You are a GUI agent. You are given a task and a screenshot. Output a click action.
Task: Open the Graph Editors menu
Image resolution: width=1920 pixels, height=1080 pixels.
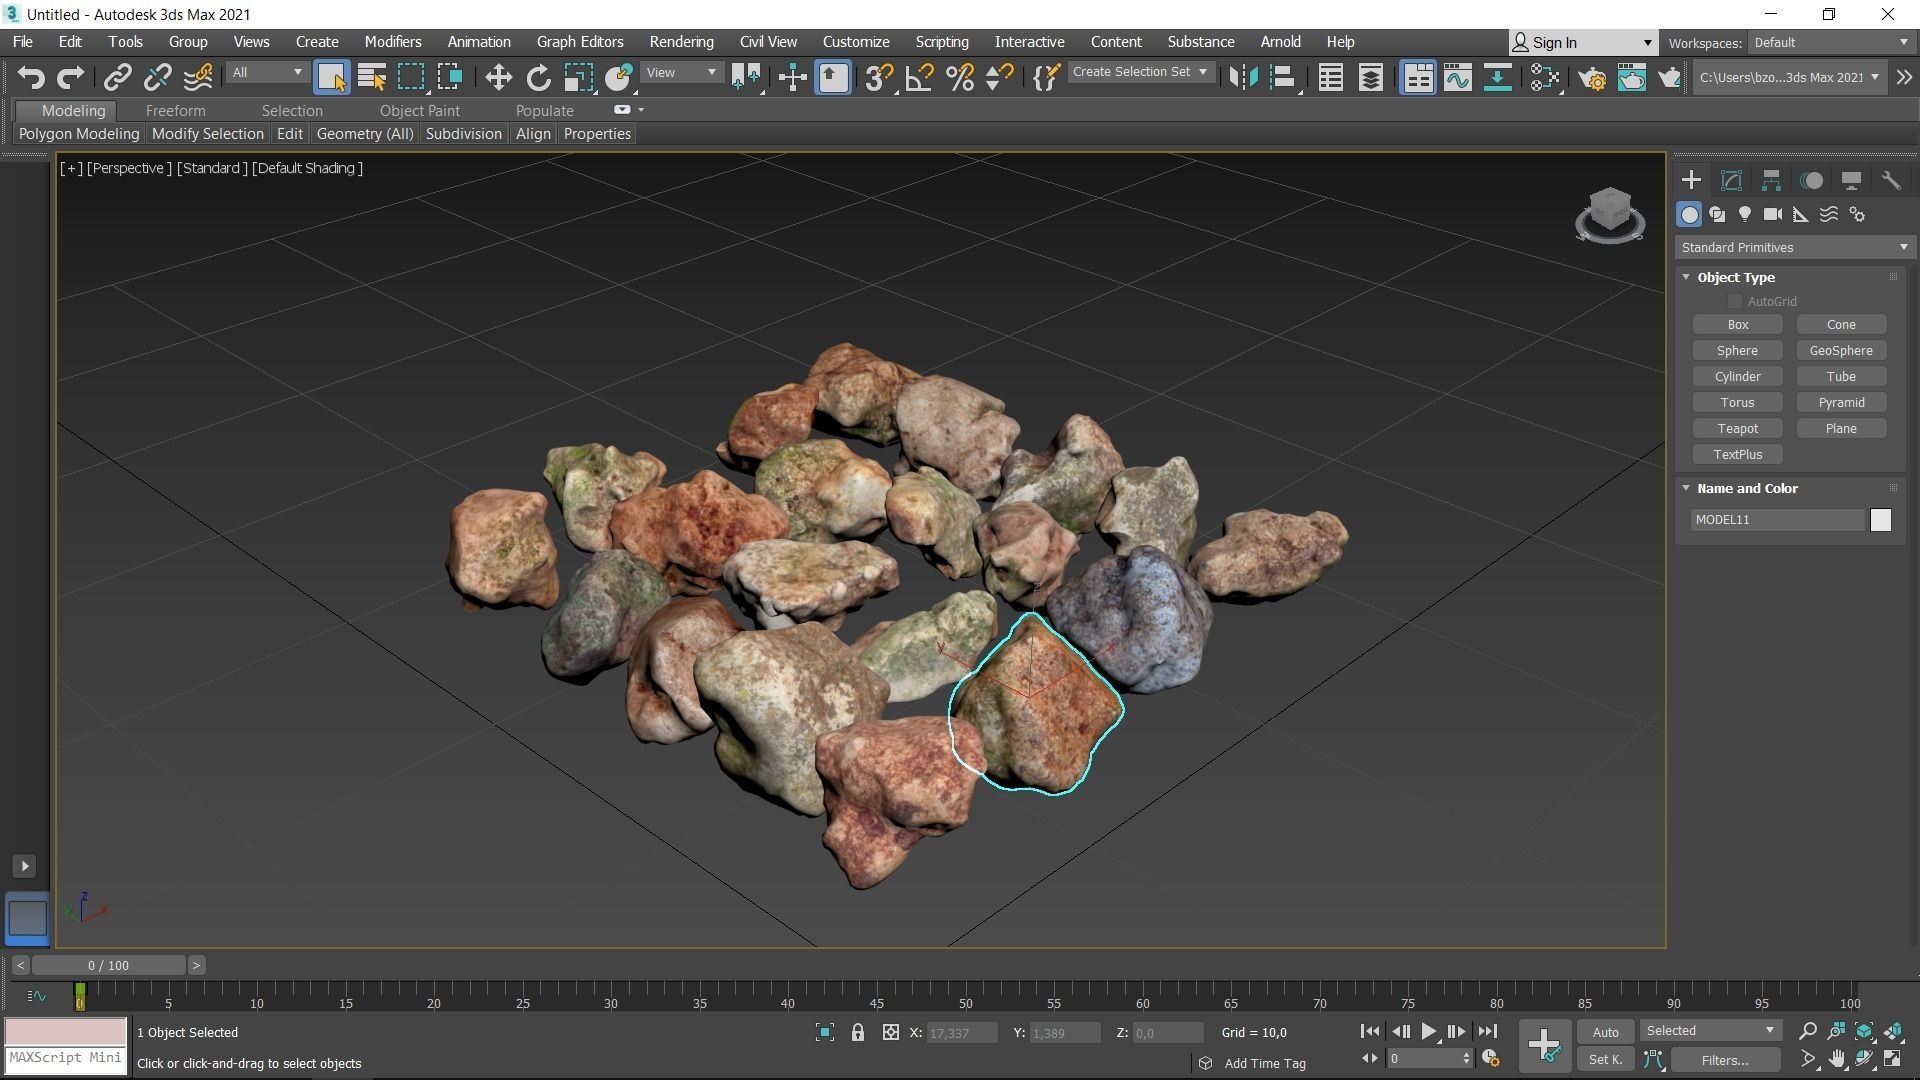580,42
